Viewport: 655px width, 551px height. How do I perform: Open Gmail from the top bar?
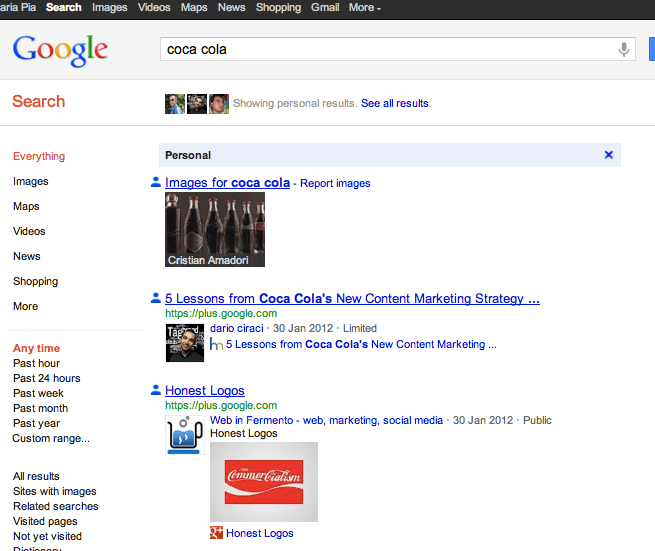(325, 8)
